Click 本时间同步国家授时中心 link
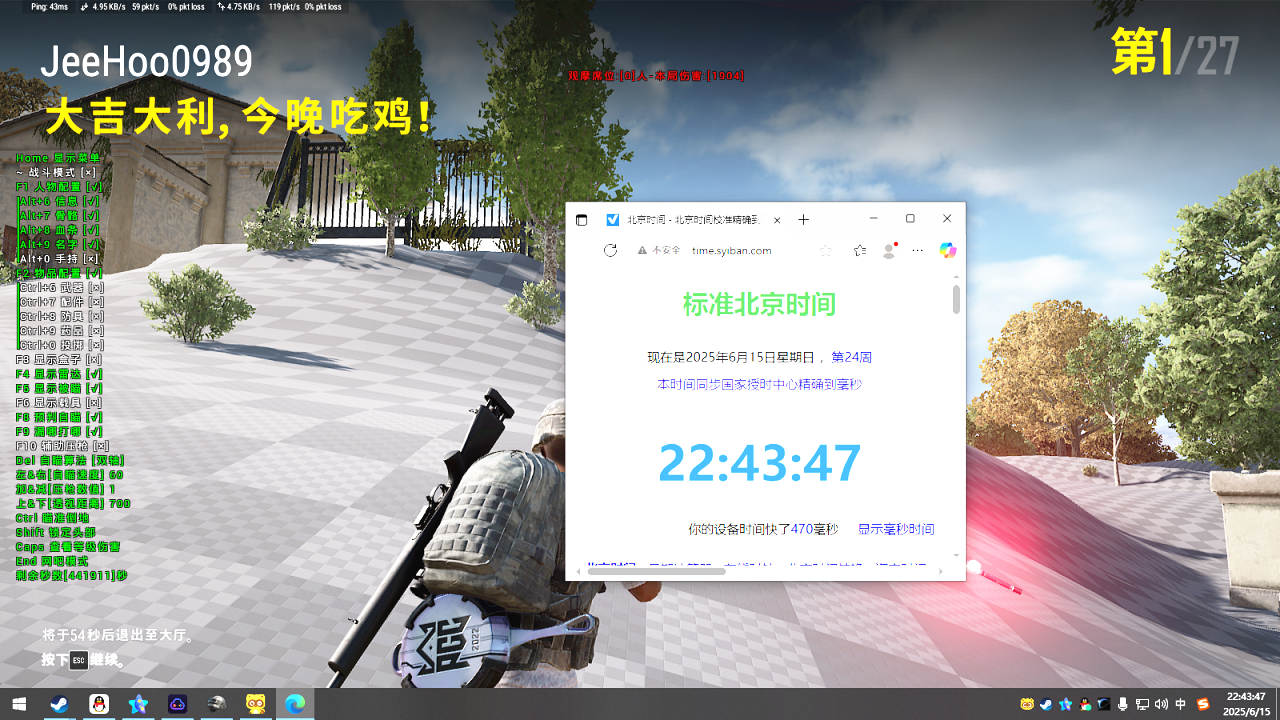Viewport: 1280px width, 720px height. 759,384
